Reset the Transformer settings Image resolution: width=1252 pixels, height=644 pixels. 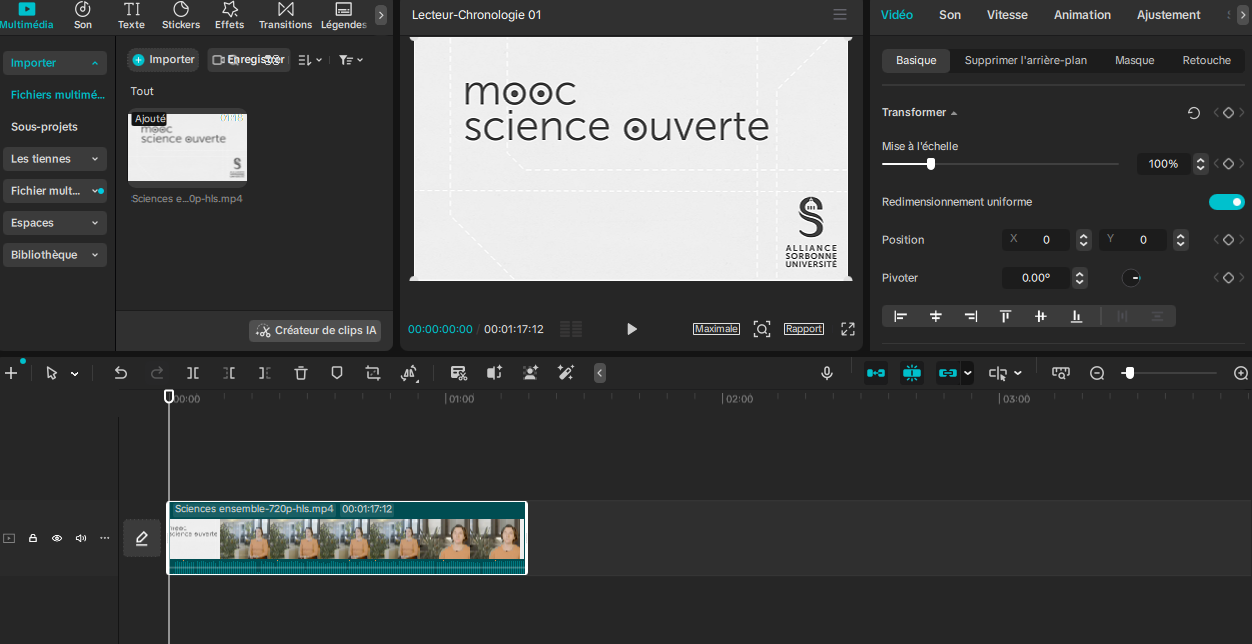[x=1194, y=113]
